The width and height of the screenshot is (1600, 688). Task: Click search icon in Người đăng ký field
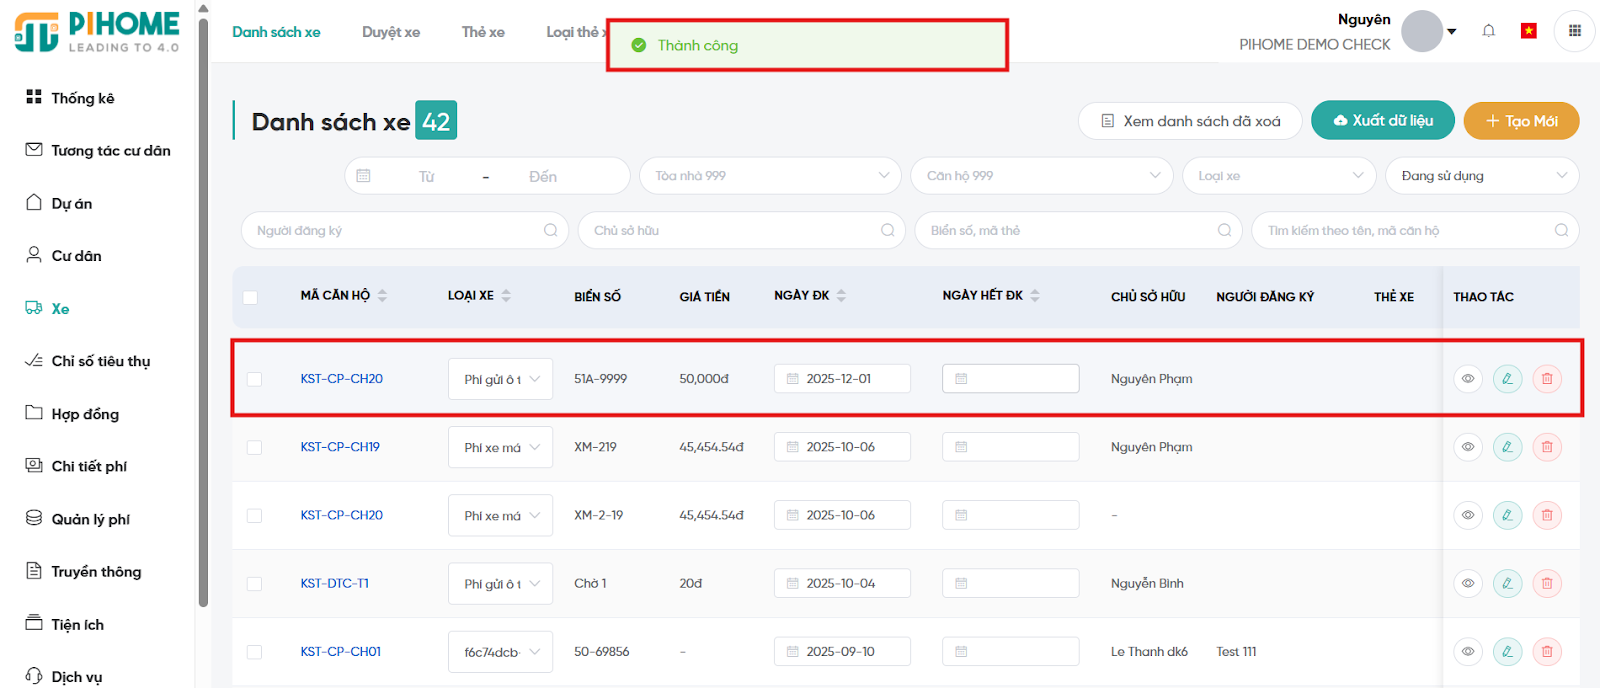[550, 230]
